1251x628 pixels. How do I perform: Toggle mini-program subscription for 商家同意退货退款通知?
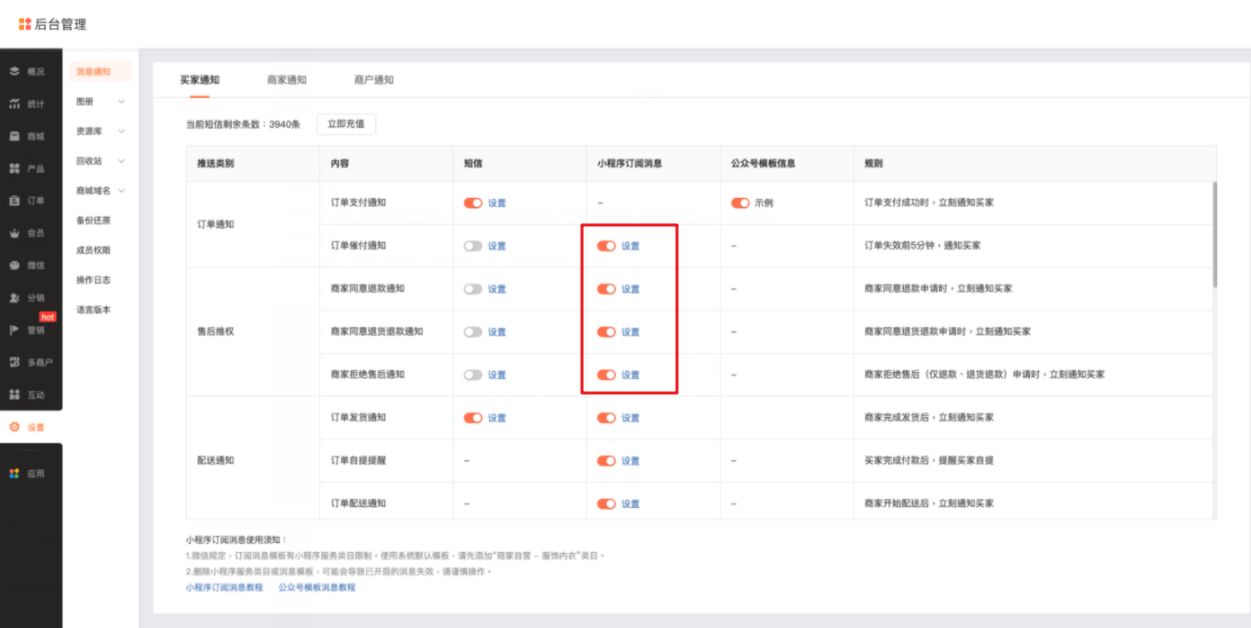click(606, 332)
